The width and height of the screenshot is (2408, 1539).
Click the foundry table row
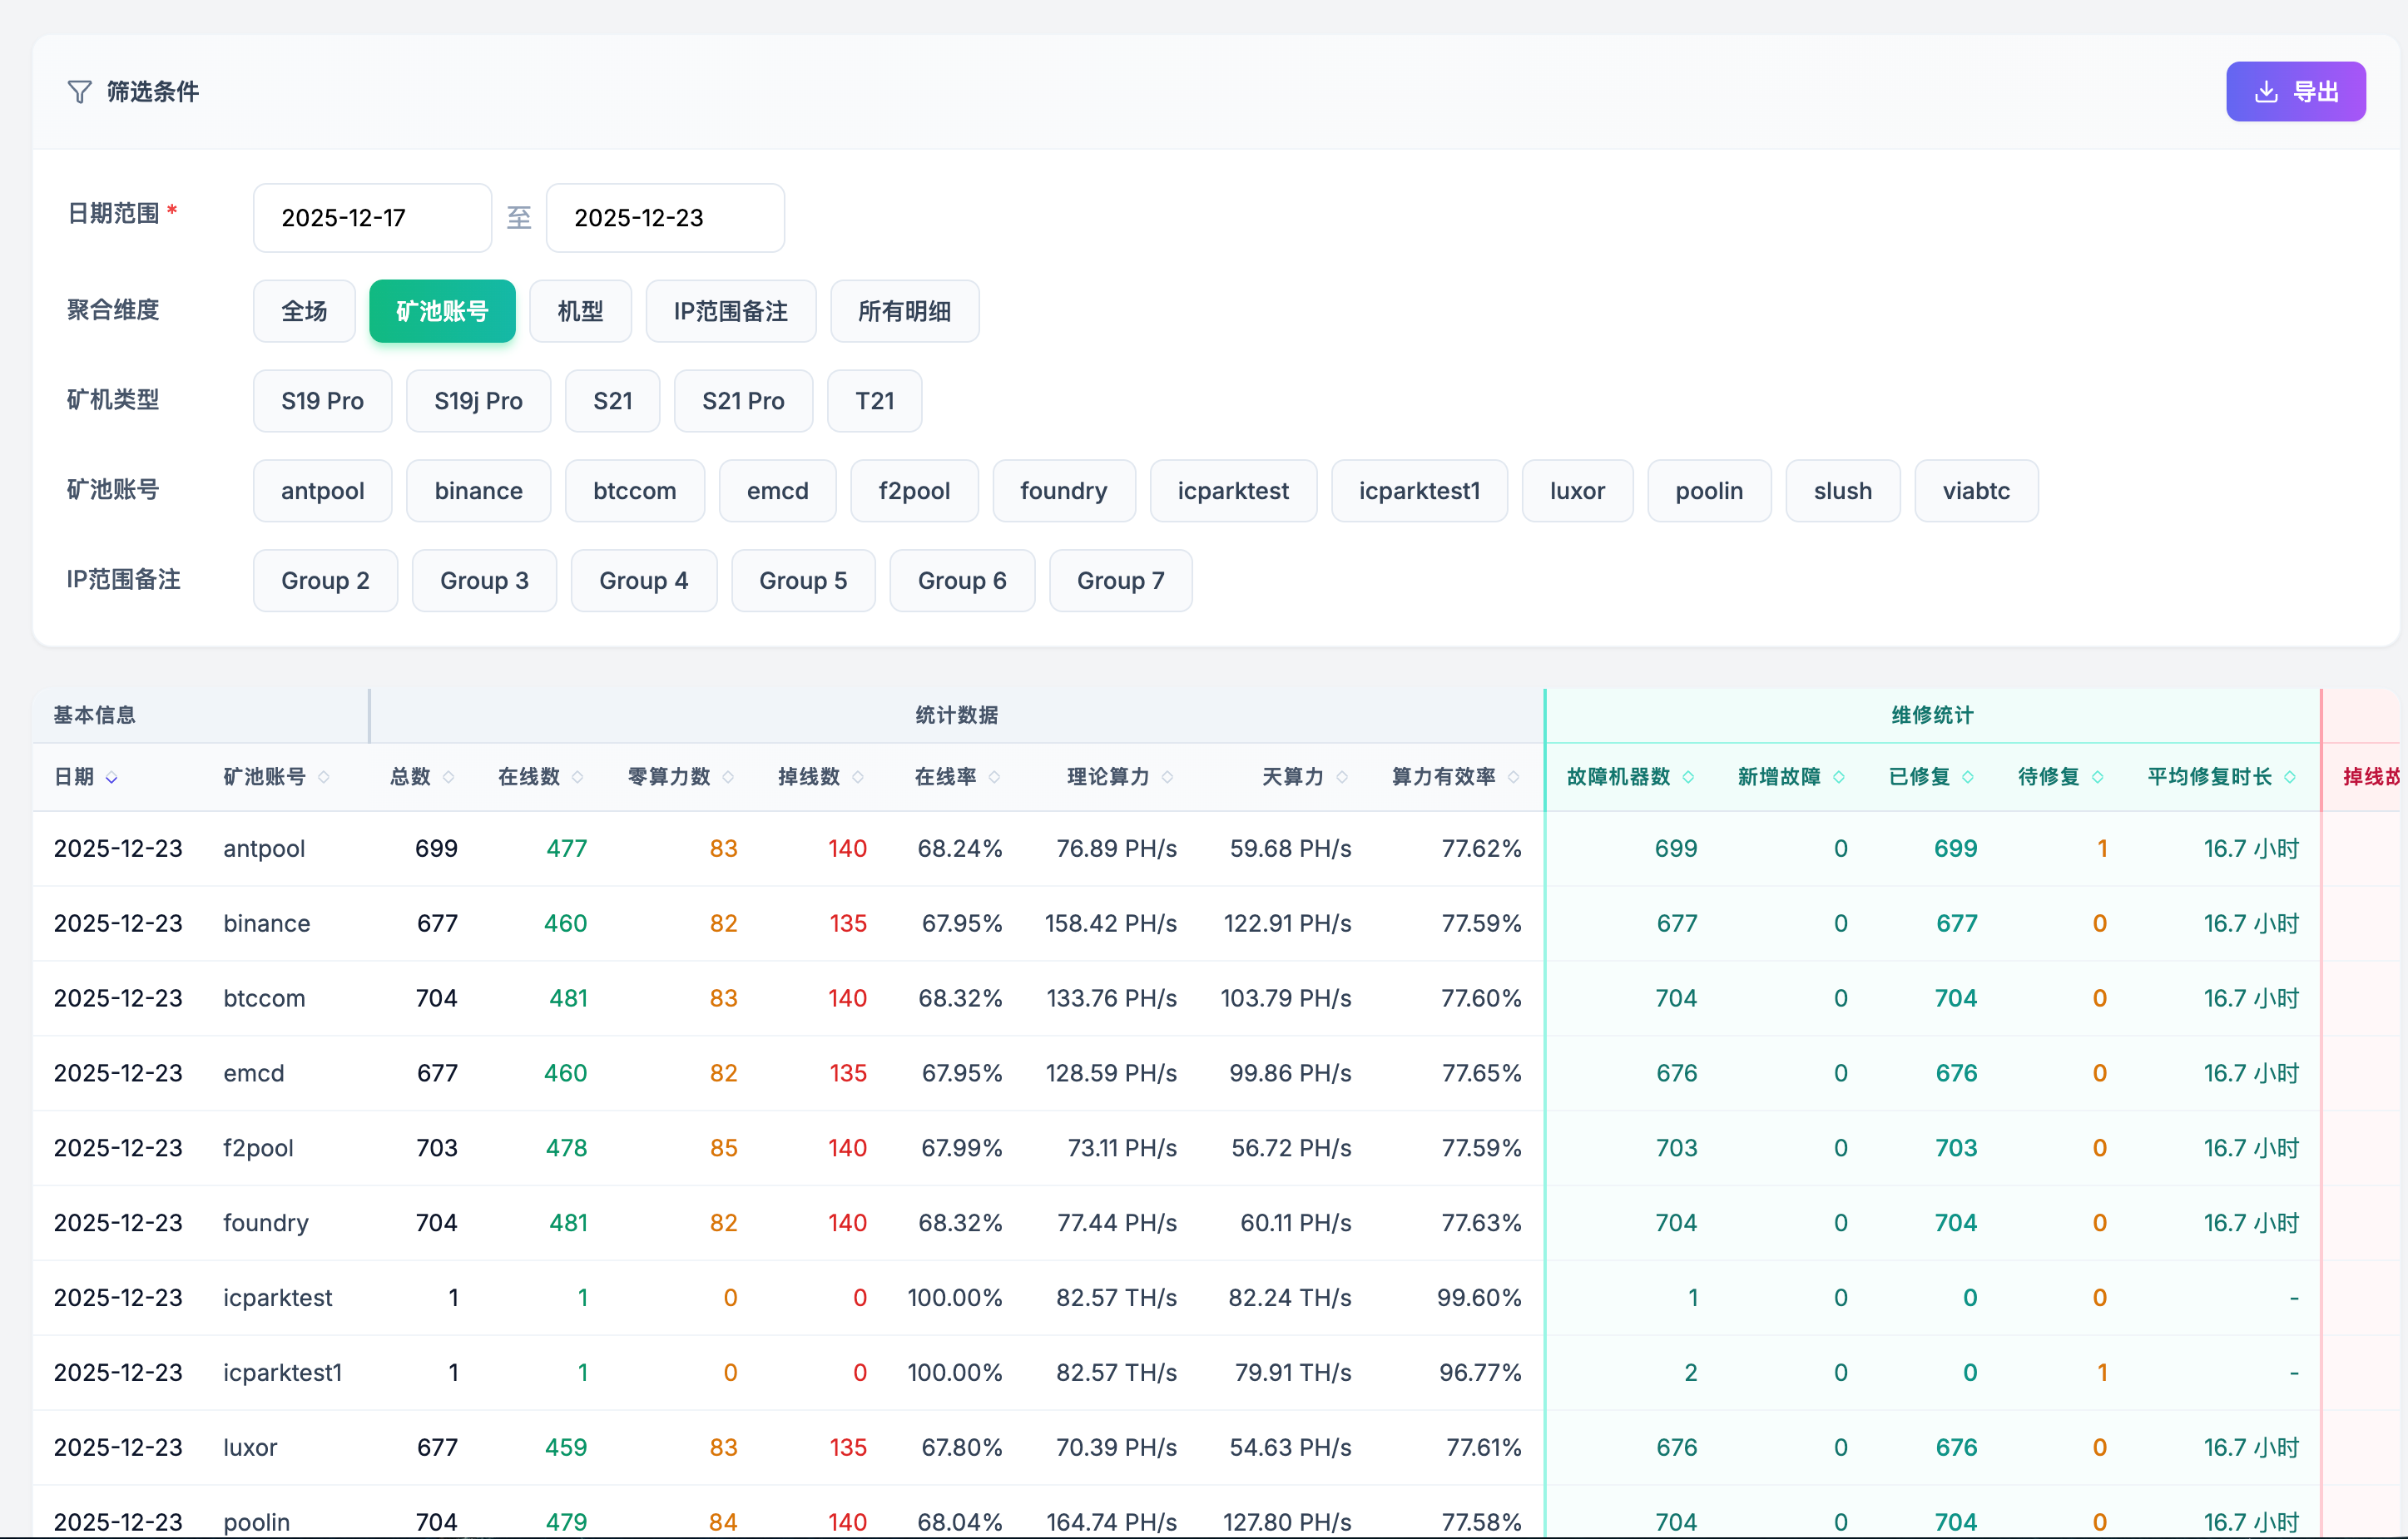point(265,1223)
